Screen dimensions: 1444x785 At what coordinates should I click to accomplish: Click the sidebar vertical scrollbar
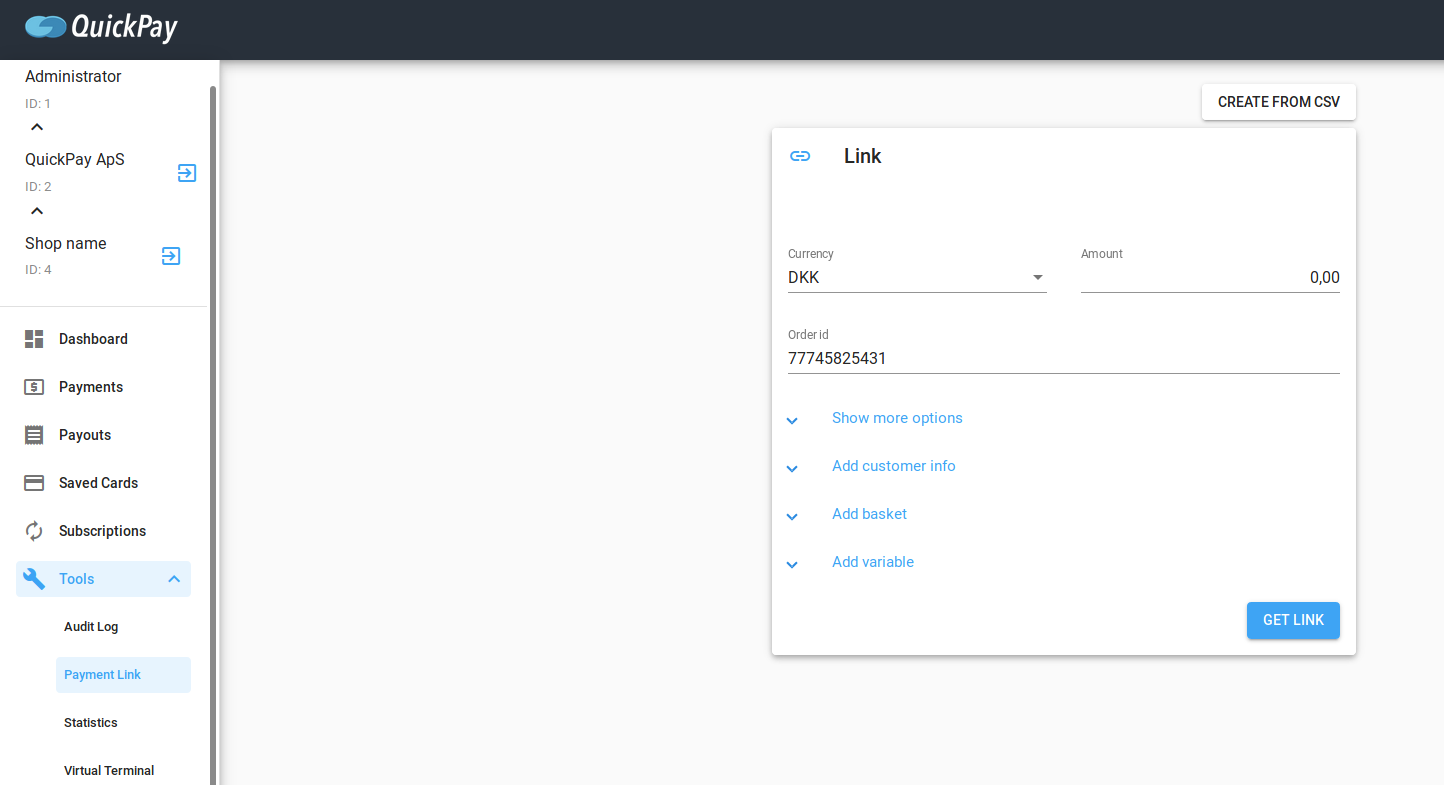213,435
